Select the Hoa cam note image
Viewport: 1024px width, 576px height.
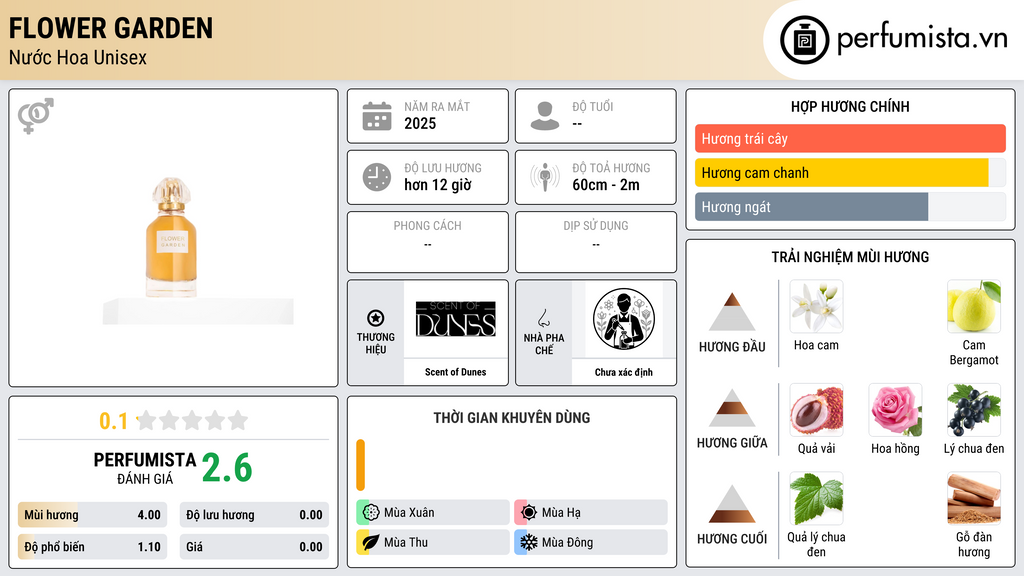(x=816, y=307)
